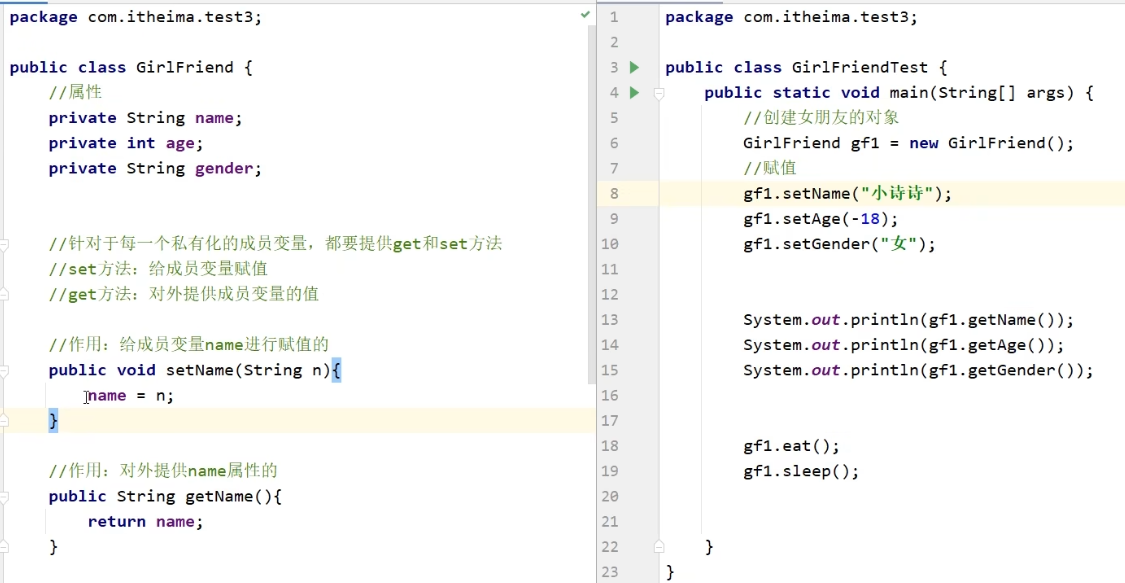Click the '//get方法：对外提供成员变量的值' comment
1125x583 pixels.
pos(183,295)
